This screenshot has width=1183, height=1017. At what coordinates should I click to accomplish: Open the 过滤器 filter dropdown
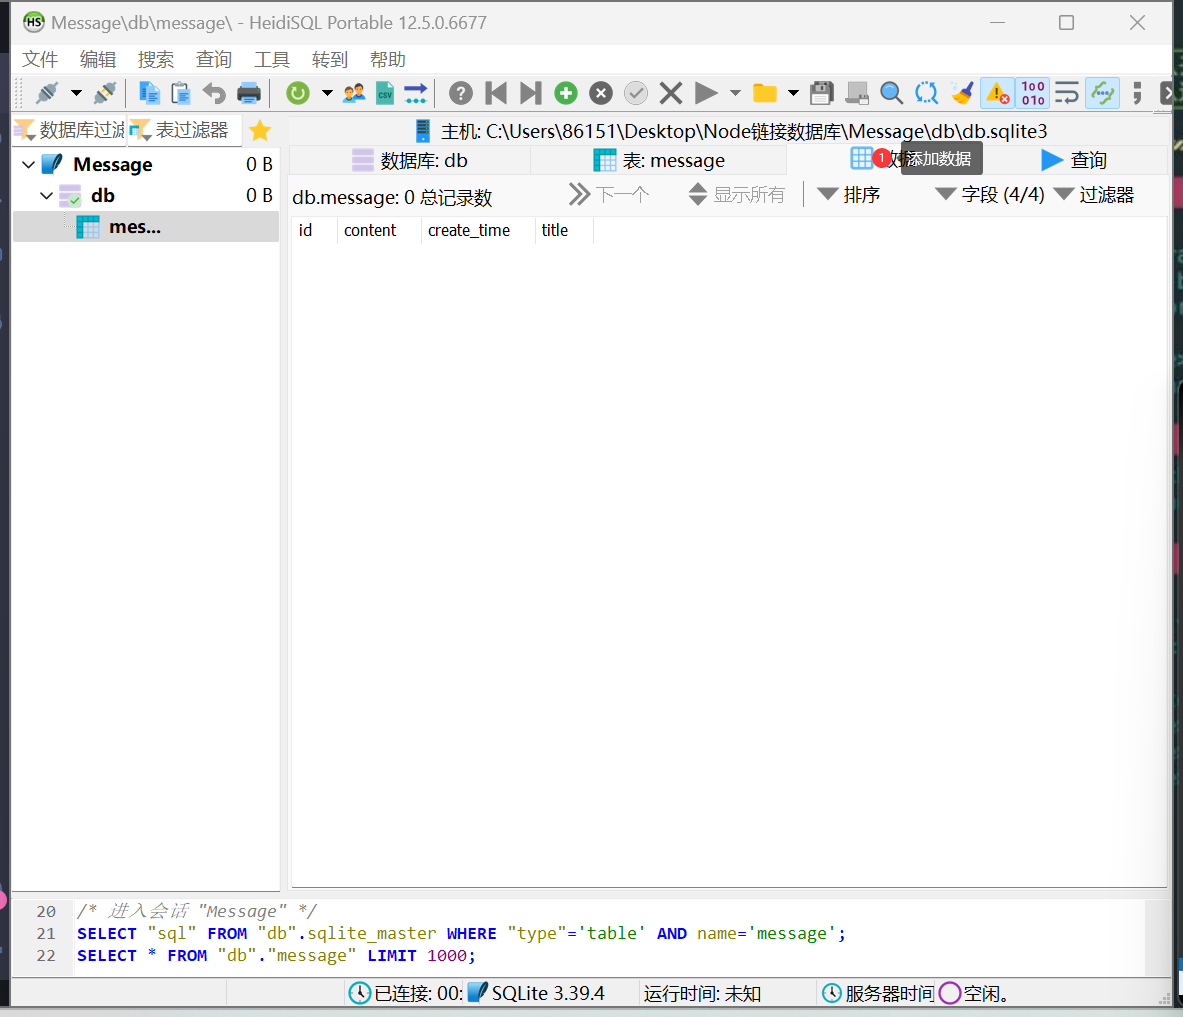(1093, 195)
